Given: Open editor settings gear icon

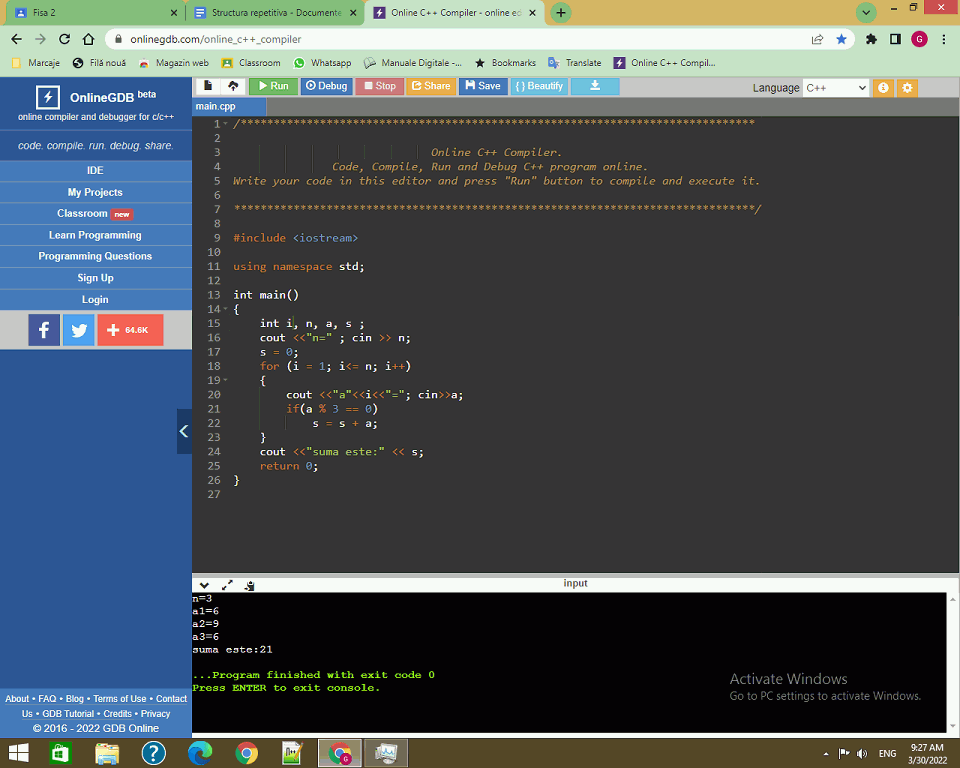Looking at the screenshot, I should click(x=907, y=88).
